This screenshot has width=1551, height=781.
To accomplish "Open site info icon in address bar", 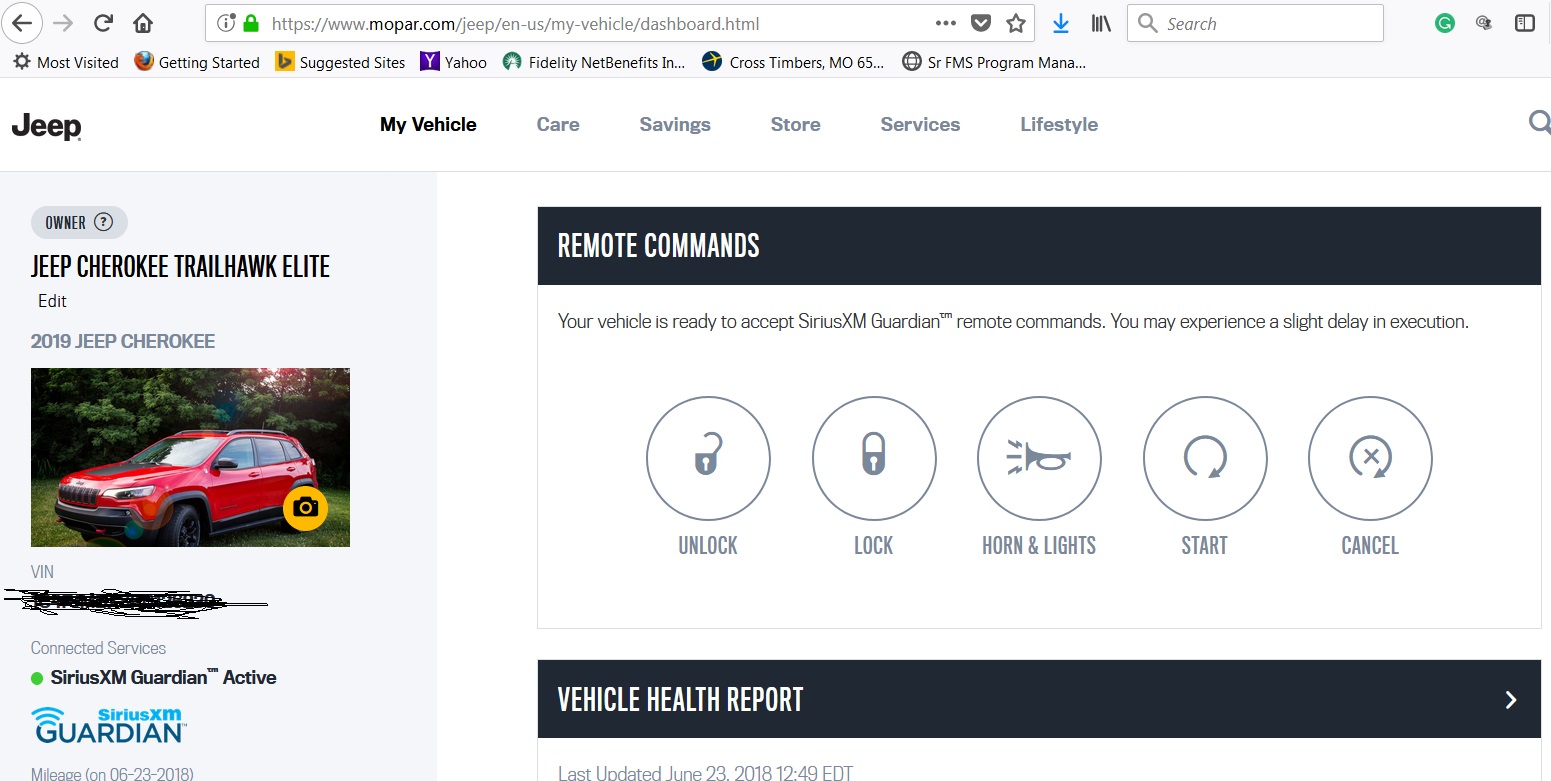I will pos(226,23).
